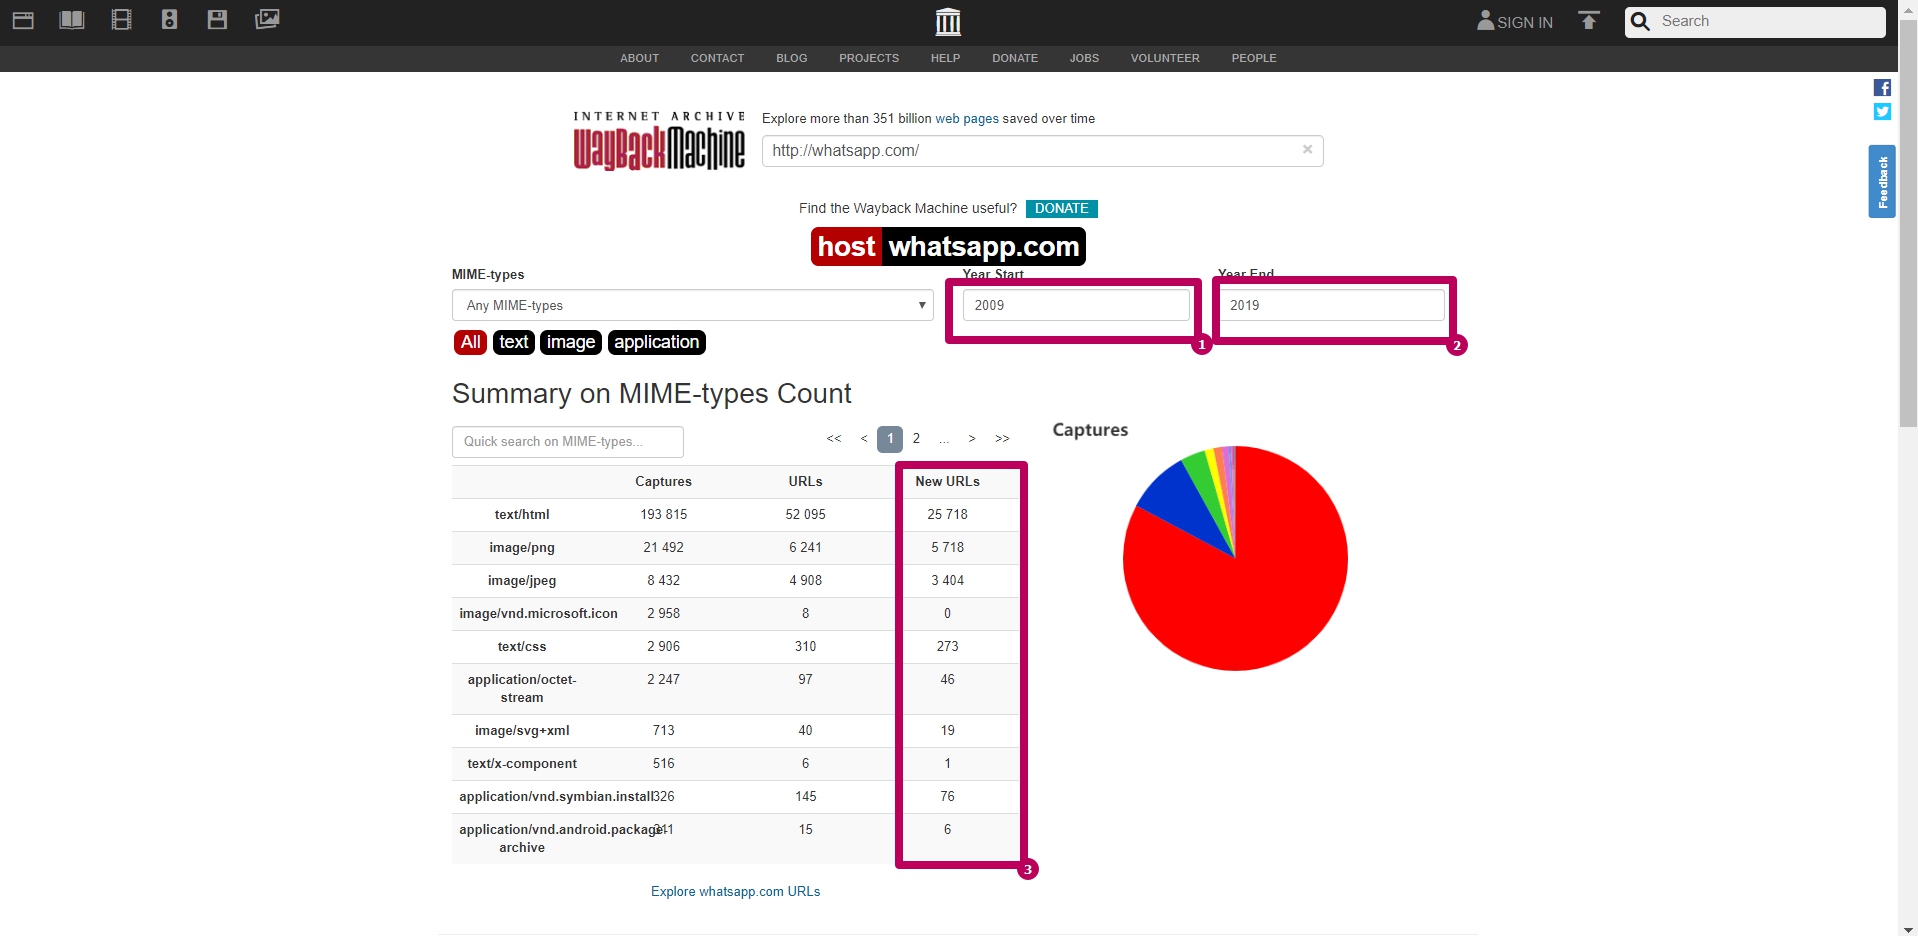Image resolution: width=1918 pixels, height=936 pixels.
Task: Open the Explore whatsapp.com URLs link
Action: click(735, 891)
